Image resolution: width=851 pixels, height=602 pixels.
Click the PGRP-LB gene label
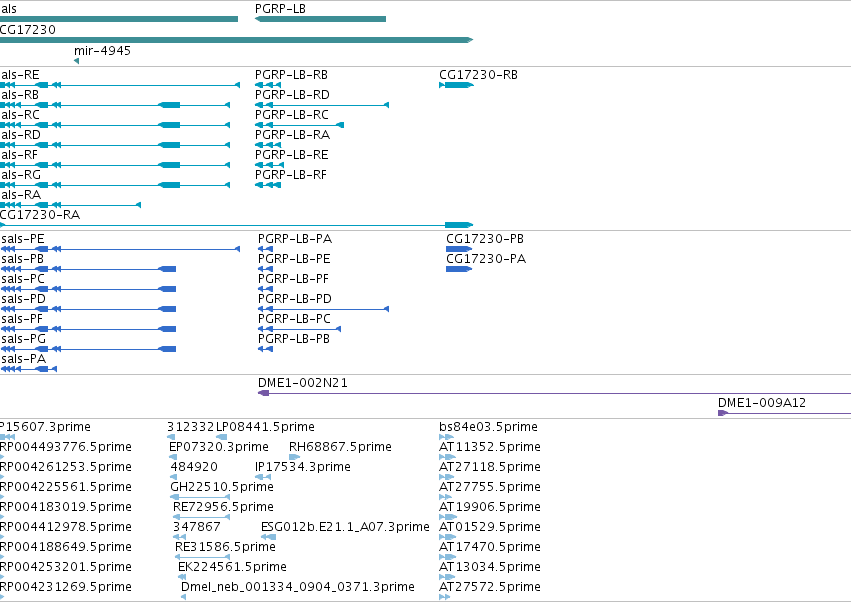pos(280,9)
